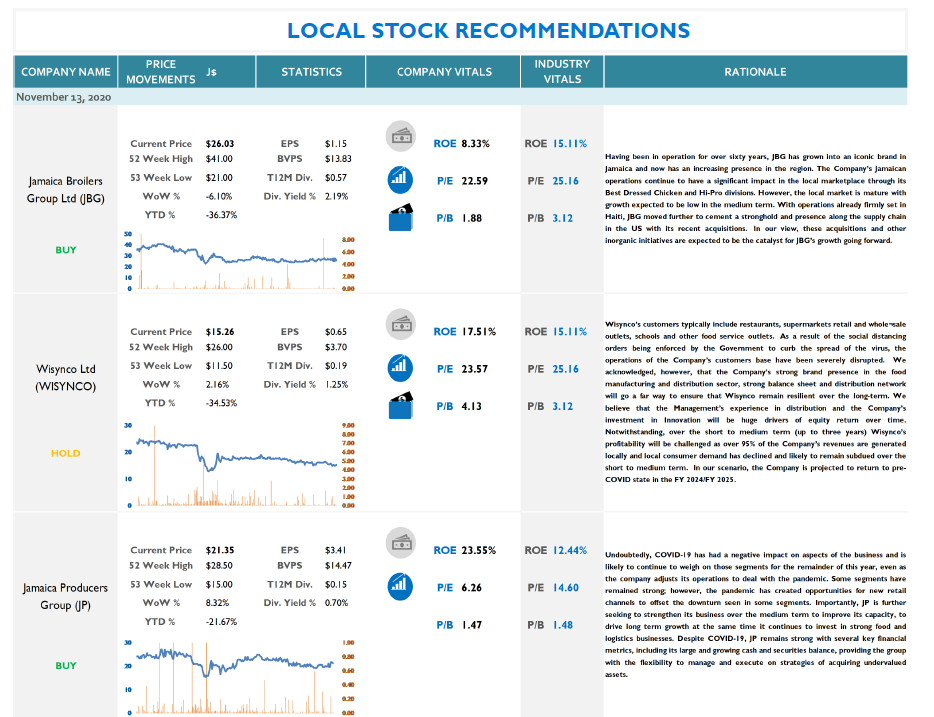Select the 52 Week High value $28.50
The height and width of the screenshot is (717, 934).
pos(219,566)
